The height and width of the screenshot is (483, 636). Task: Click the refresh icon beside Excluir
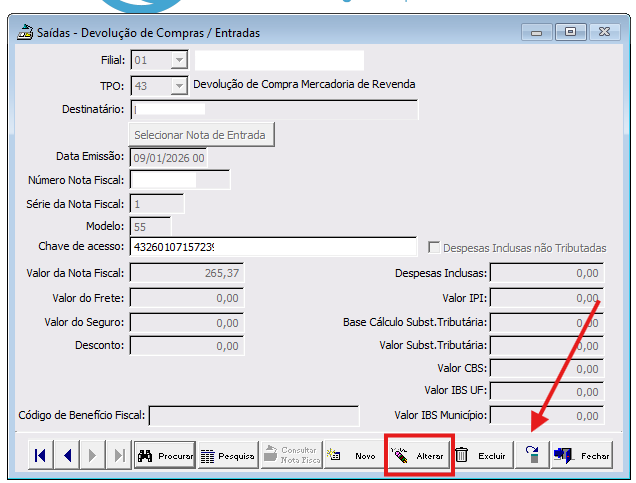pyautogui.click(x=532, y=455)
